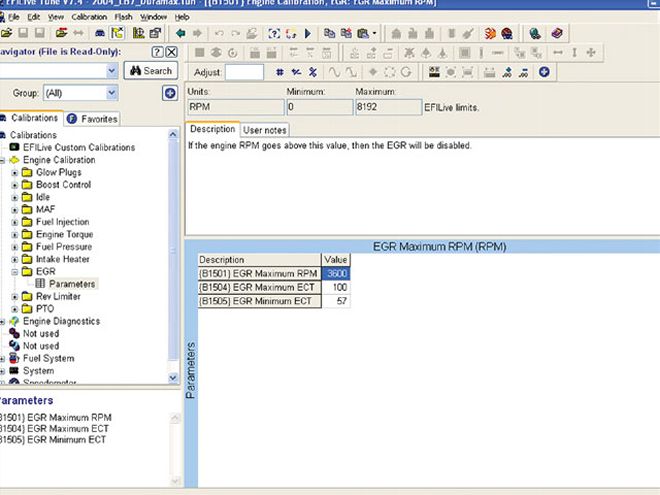Expand the MAF folder
The width and height of the screenshot is (660, 495).
[x=14, y=210]
